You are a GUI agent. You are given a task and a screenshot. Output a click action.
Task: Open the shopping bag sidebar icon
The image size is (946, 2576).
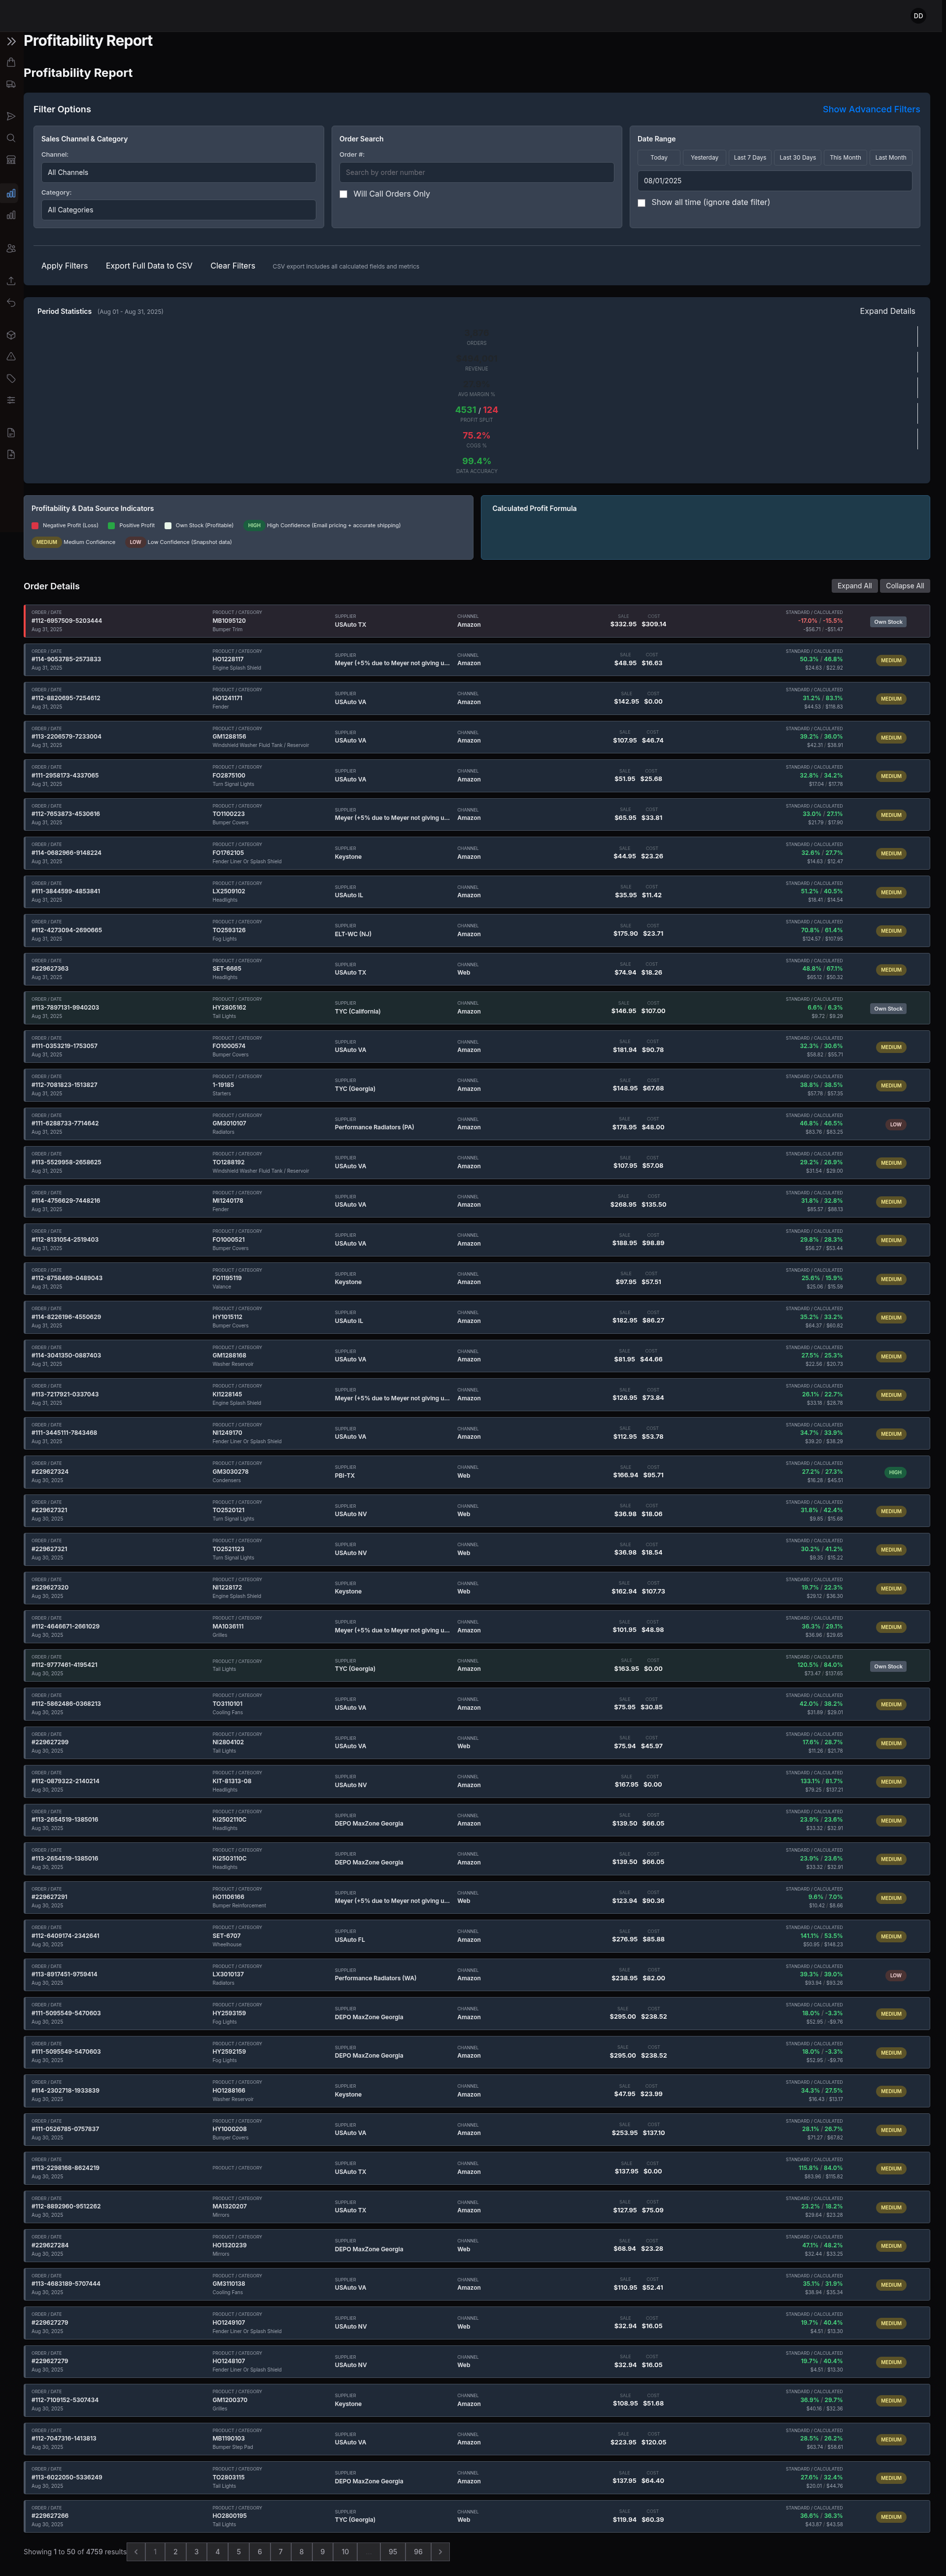point(11,62)
